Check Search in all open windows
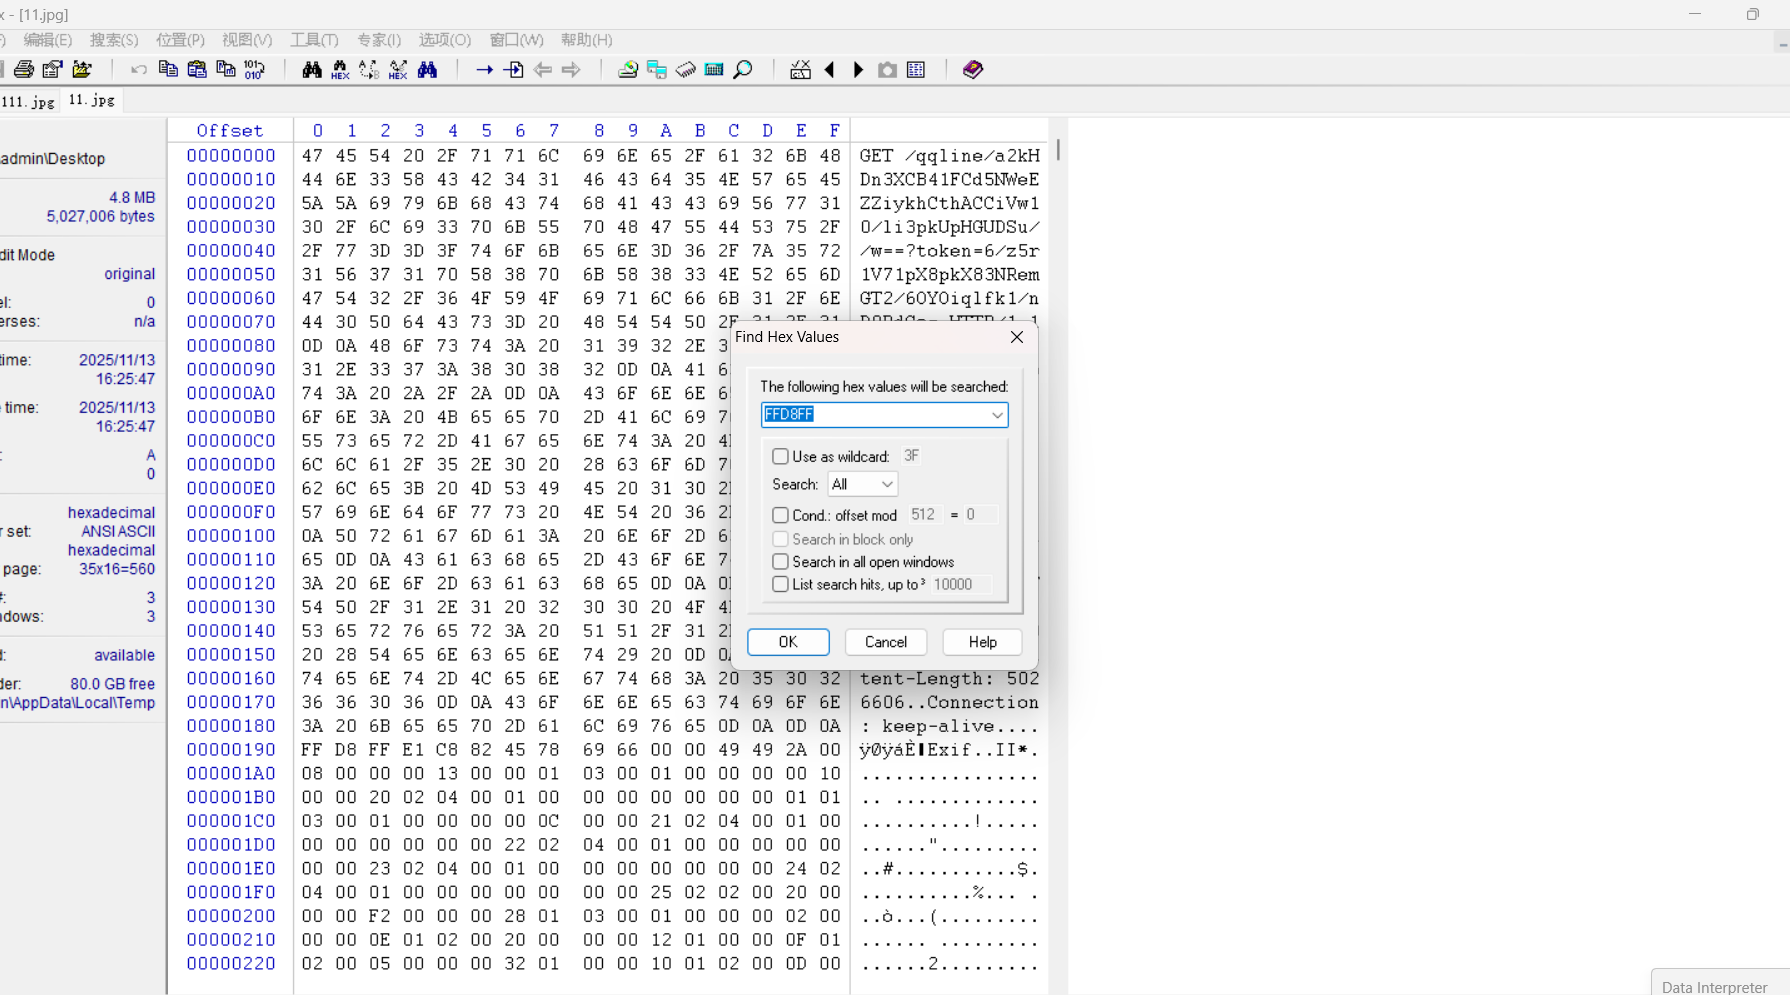Image resolution: width=1790 pixels, height=995 pixels. [x=780, y=562]
